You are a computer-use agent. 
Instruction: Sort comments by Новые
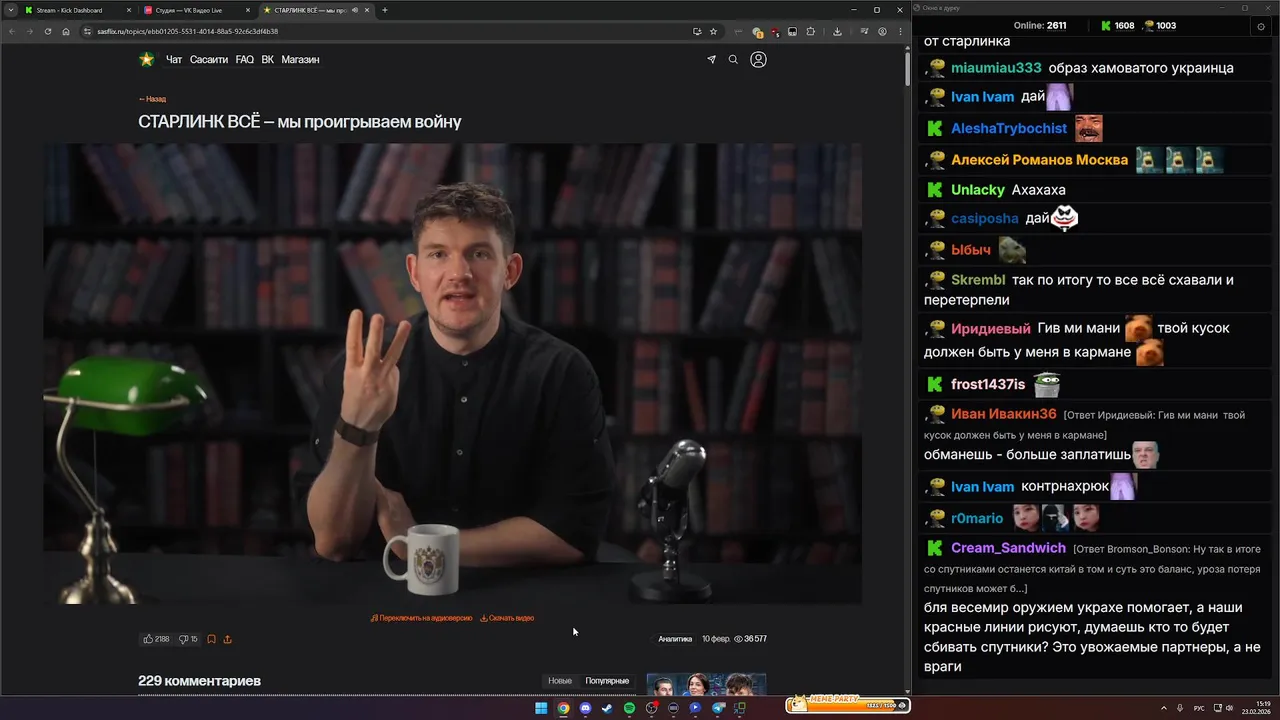coord(560,681)
